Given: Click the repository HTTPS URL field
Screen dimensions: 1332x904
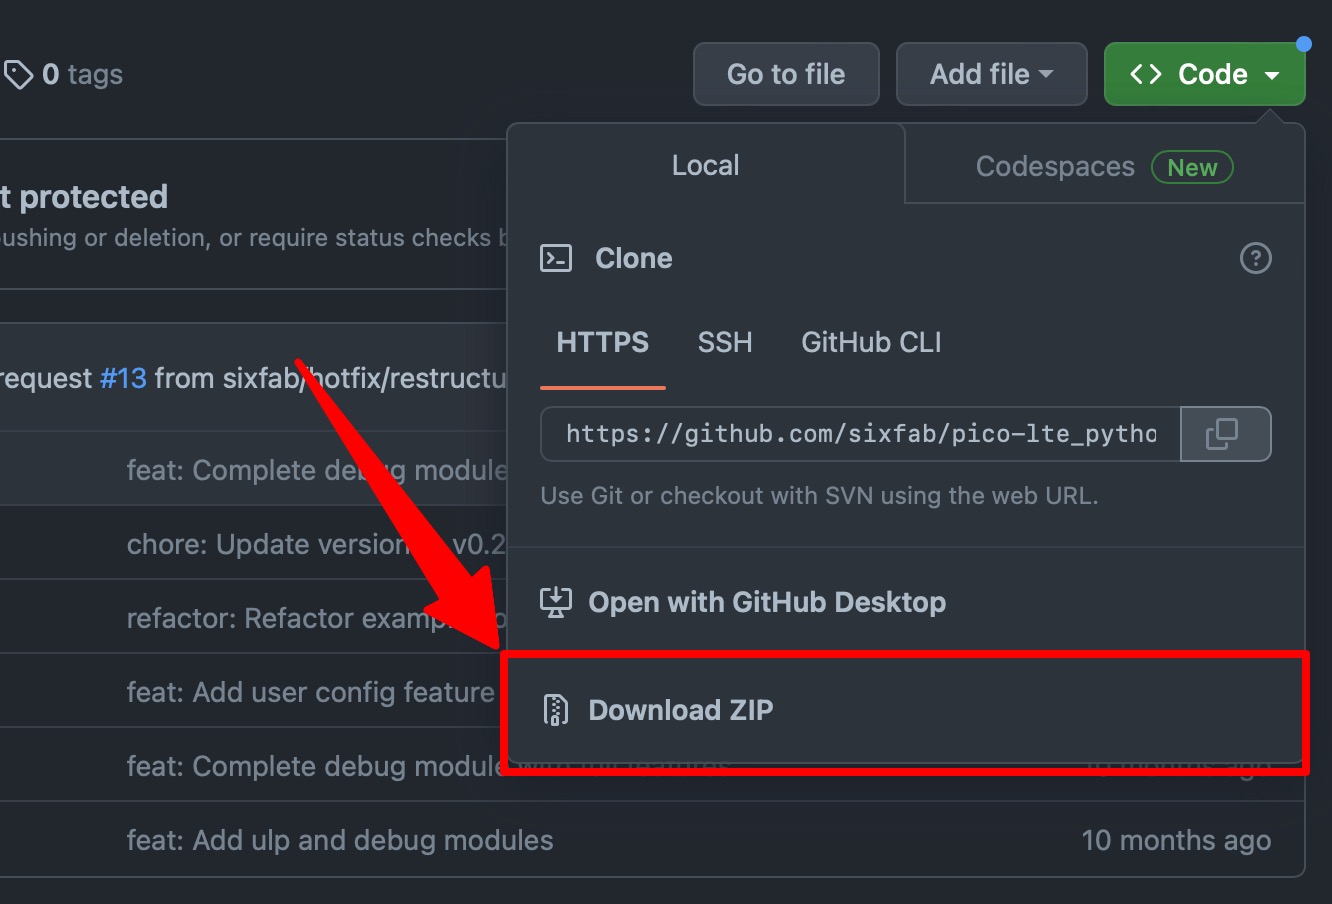Looking at the screenshot, I should 860,433.
